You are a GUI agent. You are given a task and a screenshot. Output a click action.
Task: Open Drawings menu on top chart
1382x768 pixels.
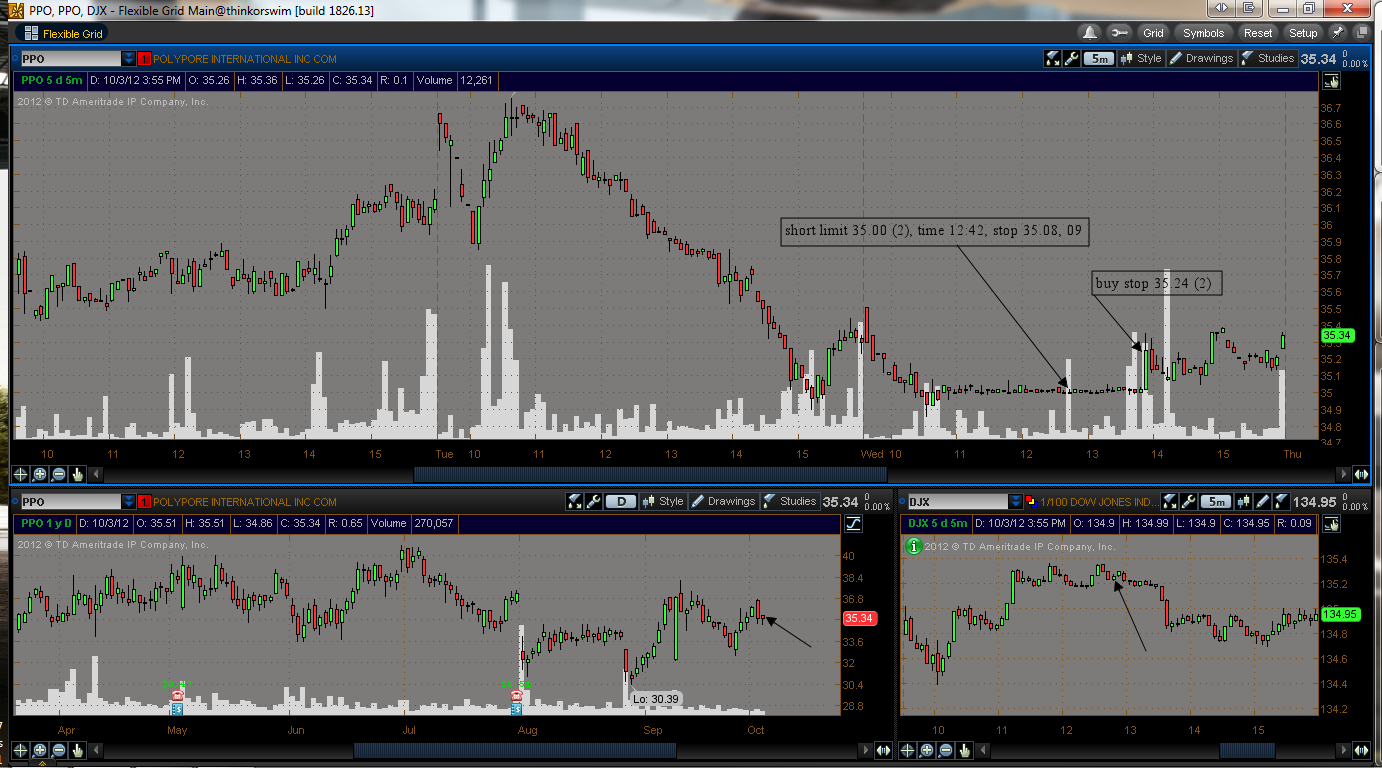point(1201,58)
